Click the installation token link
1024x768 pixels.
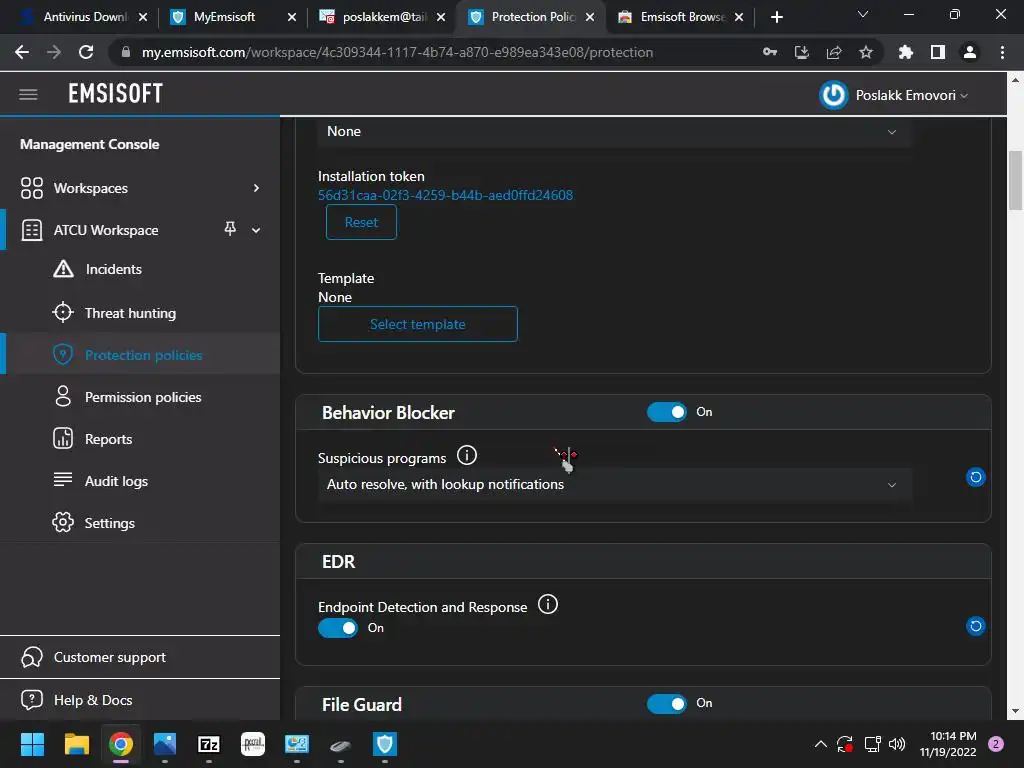pyautogui.click(x=445, y=195)
